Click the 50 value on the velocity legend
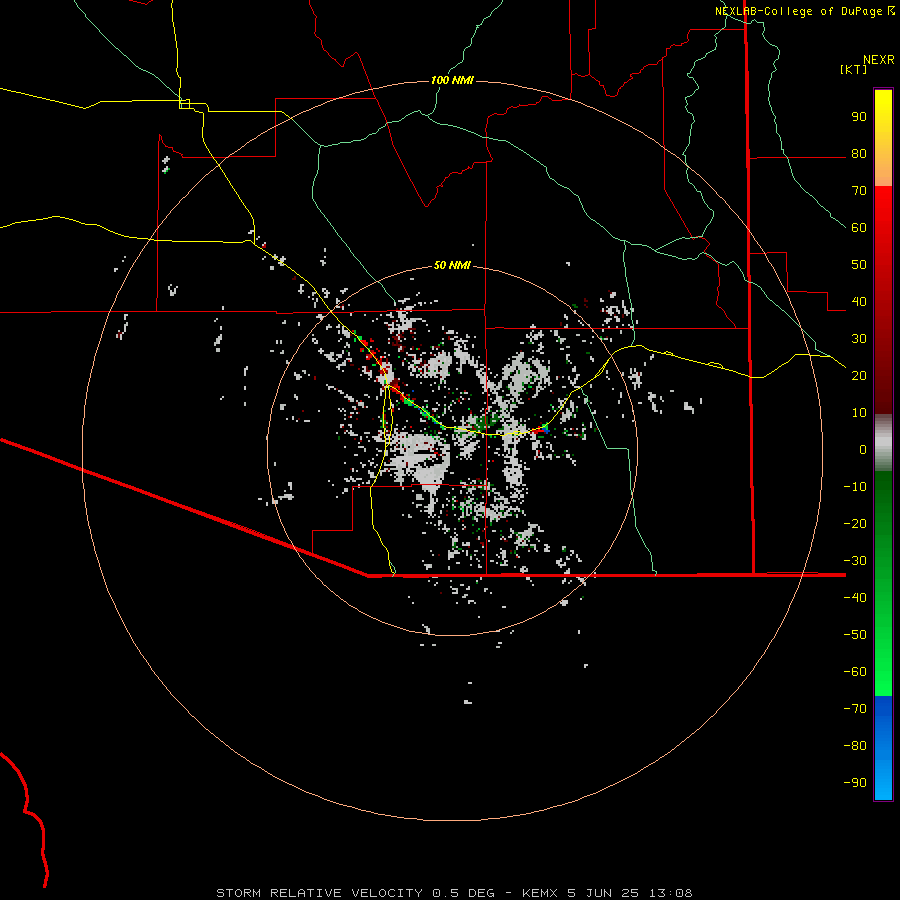The image size is (900, 900). coord(859,265)
